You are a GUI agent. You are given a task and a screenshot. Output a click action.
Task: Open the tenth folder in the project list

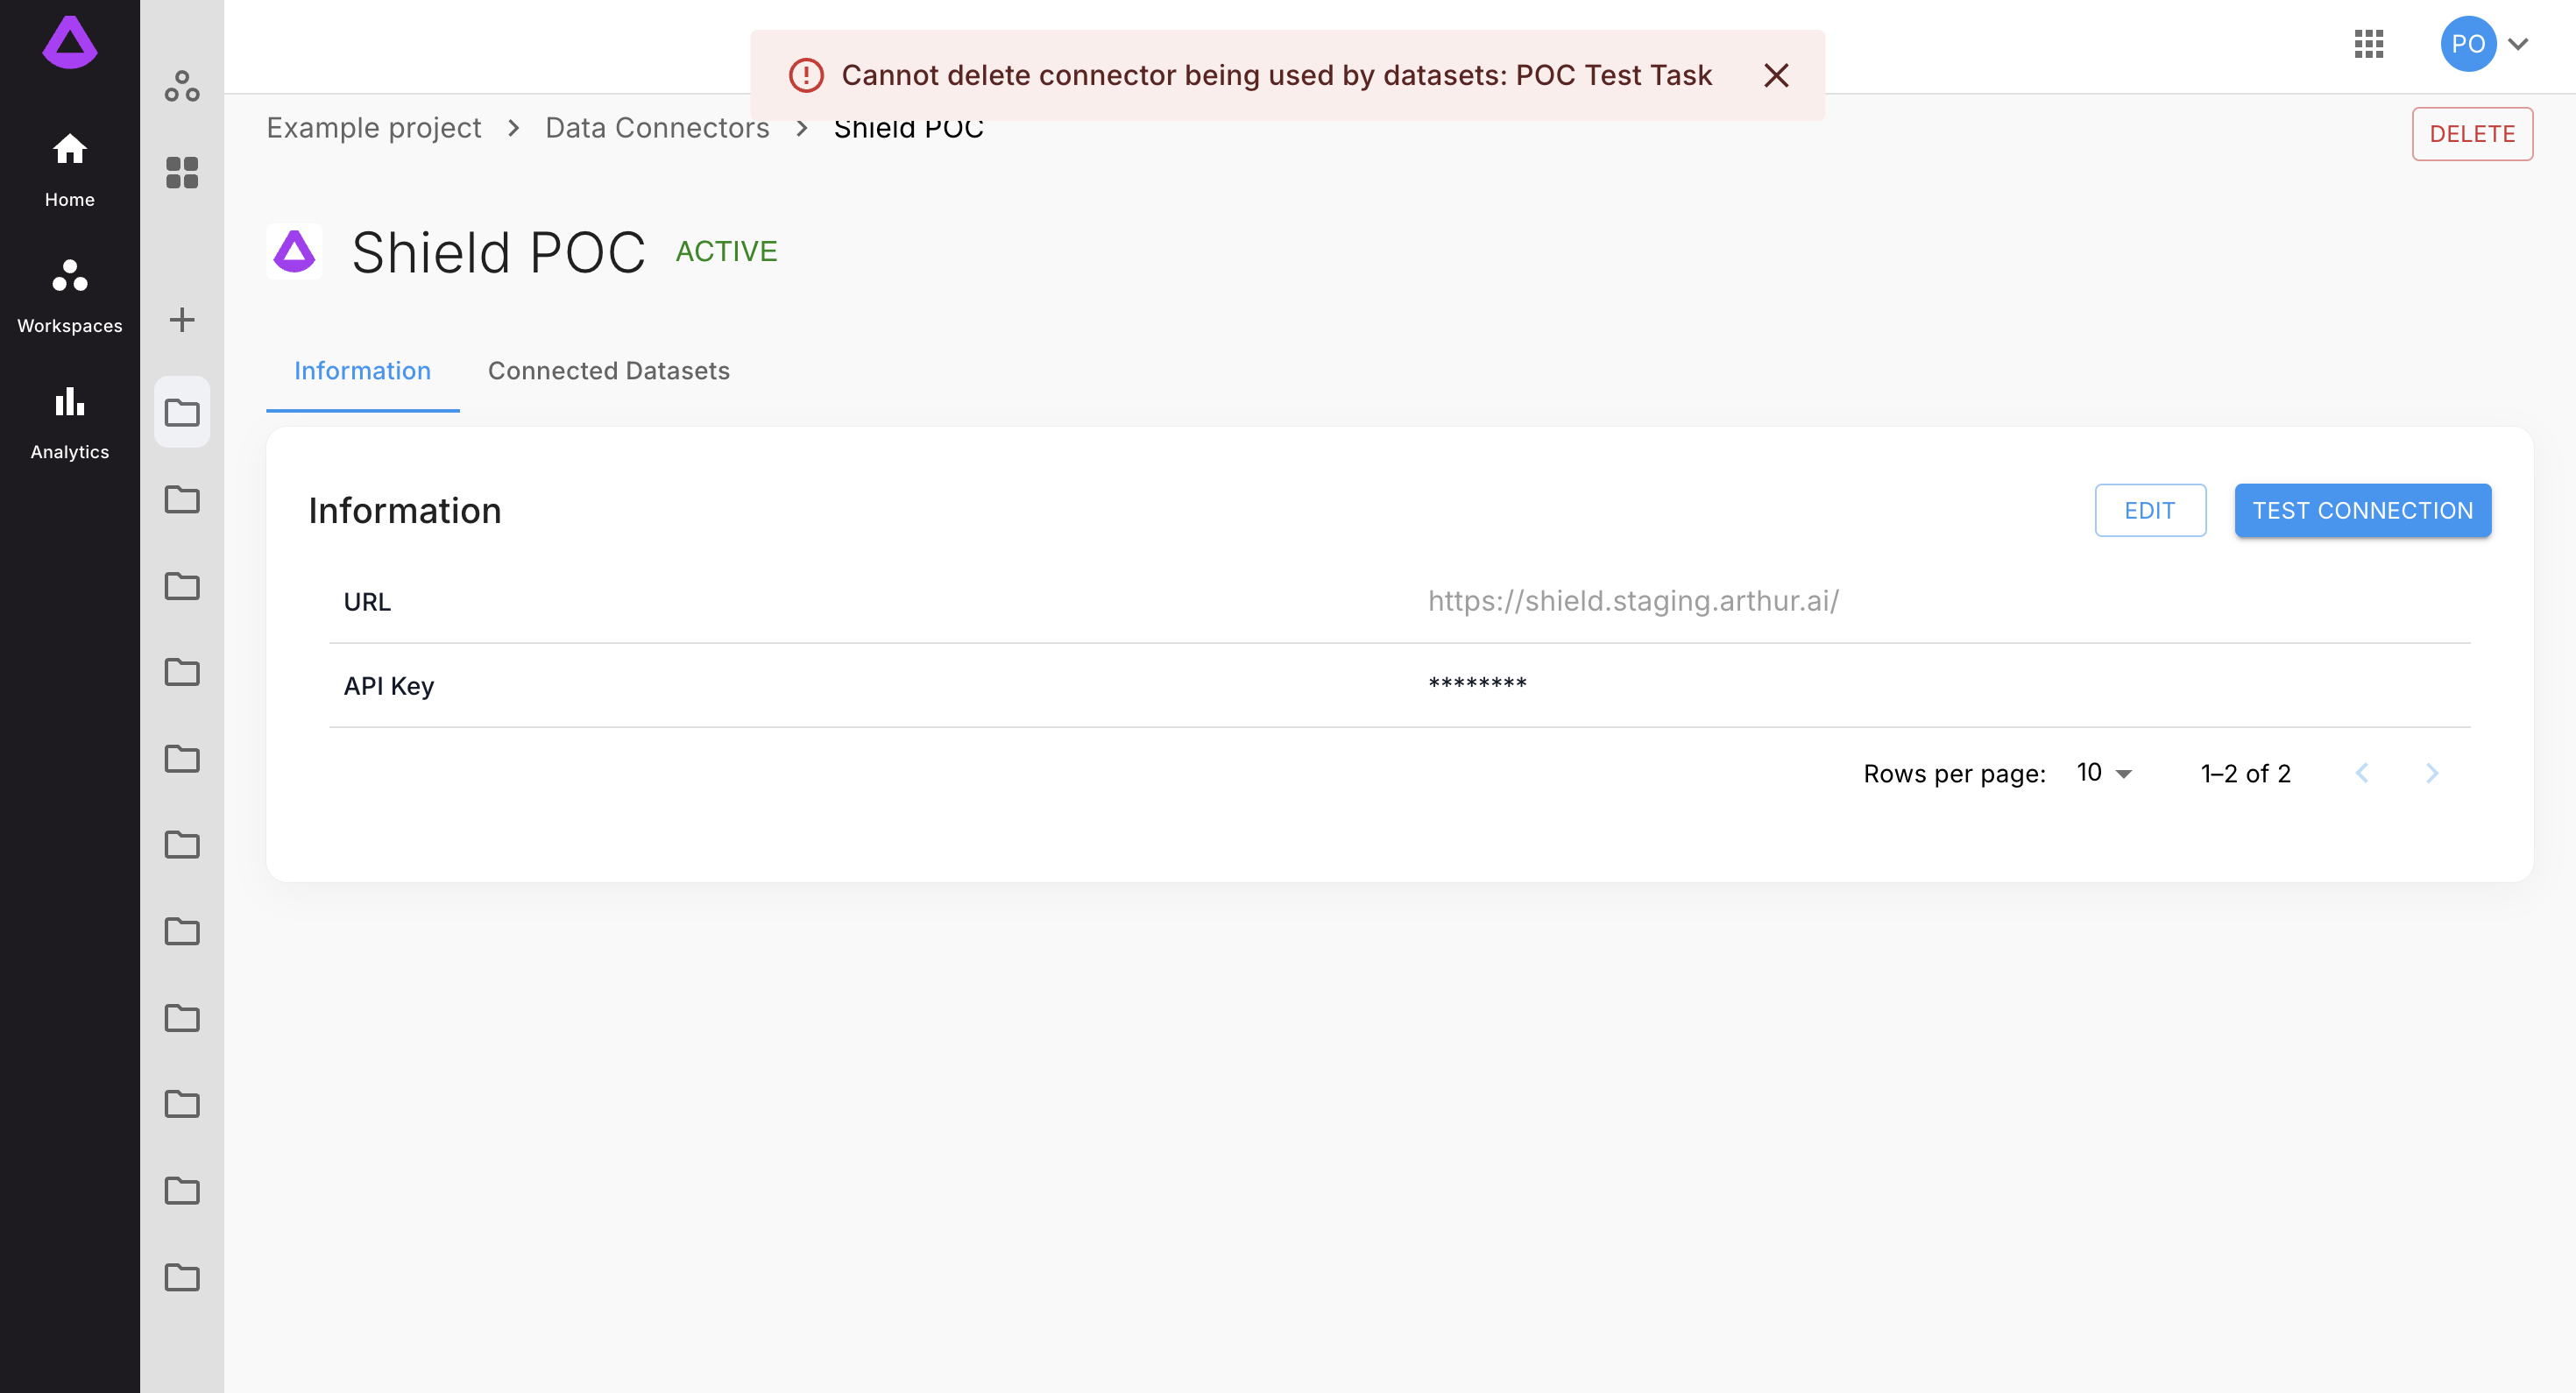click(x=182, y=1190)
